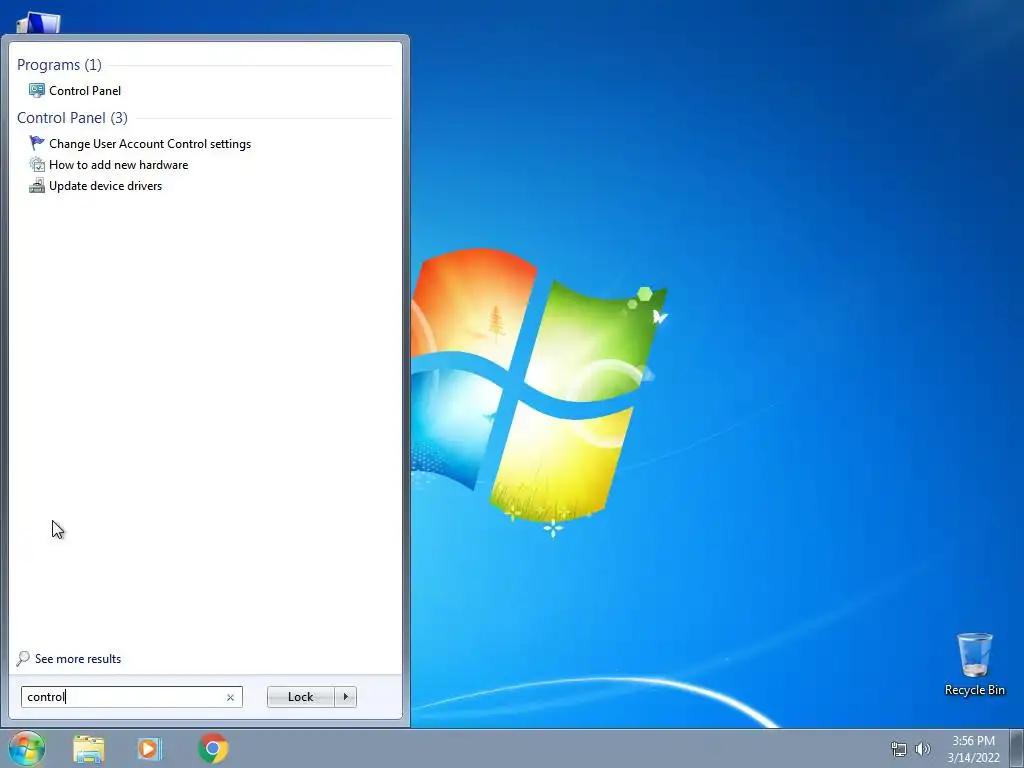Click the Lock button
The width and height of the screenshot is (1024, 768).
[x=300, y=697]
